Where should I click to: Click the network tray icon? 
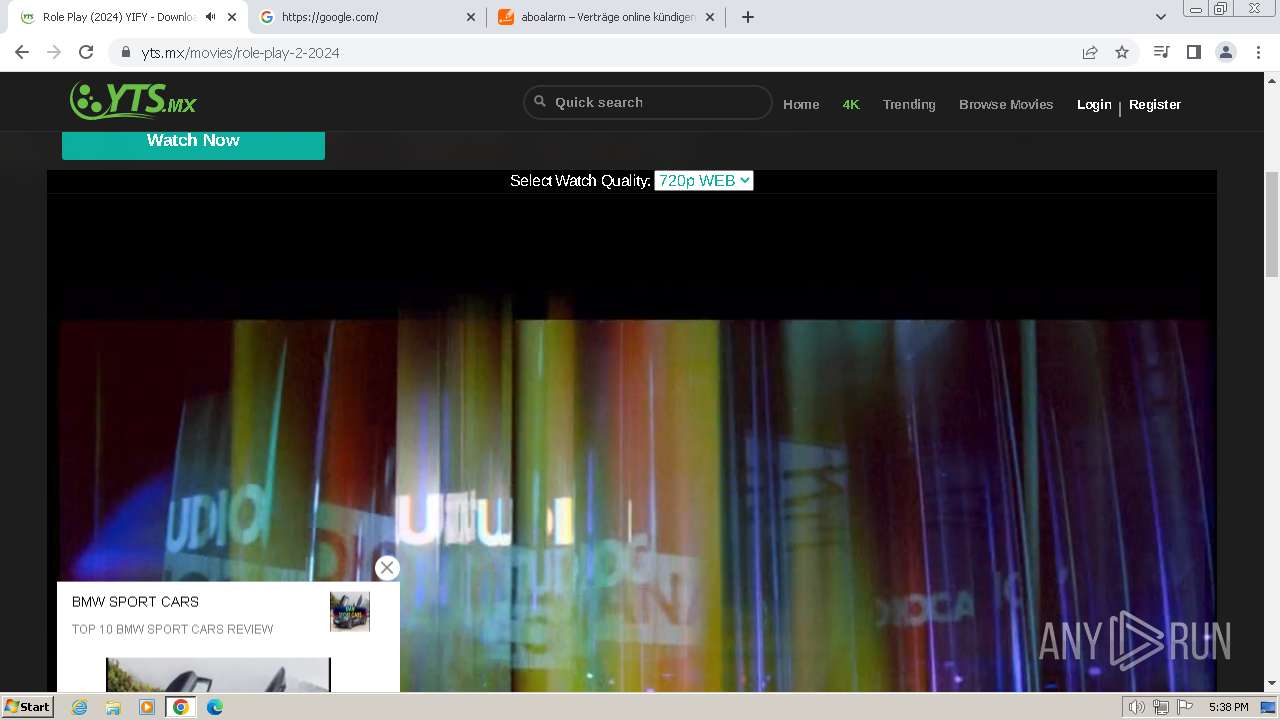pos(1161,707)
